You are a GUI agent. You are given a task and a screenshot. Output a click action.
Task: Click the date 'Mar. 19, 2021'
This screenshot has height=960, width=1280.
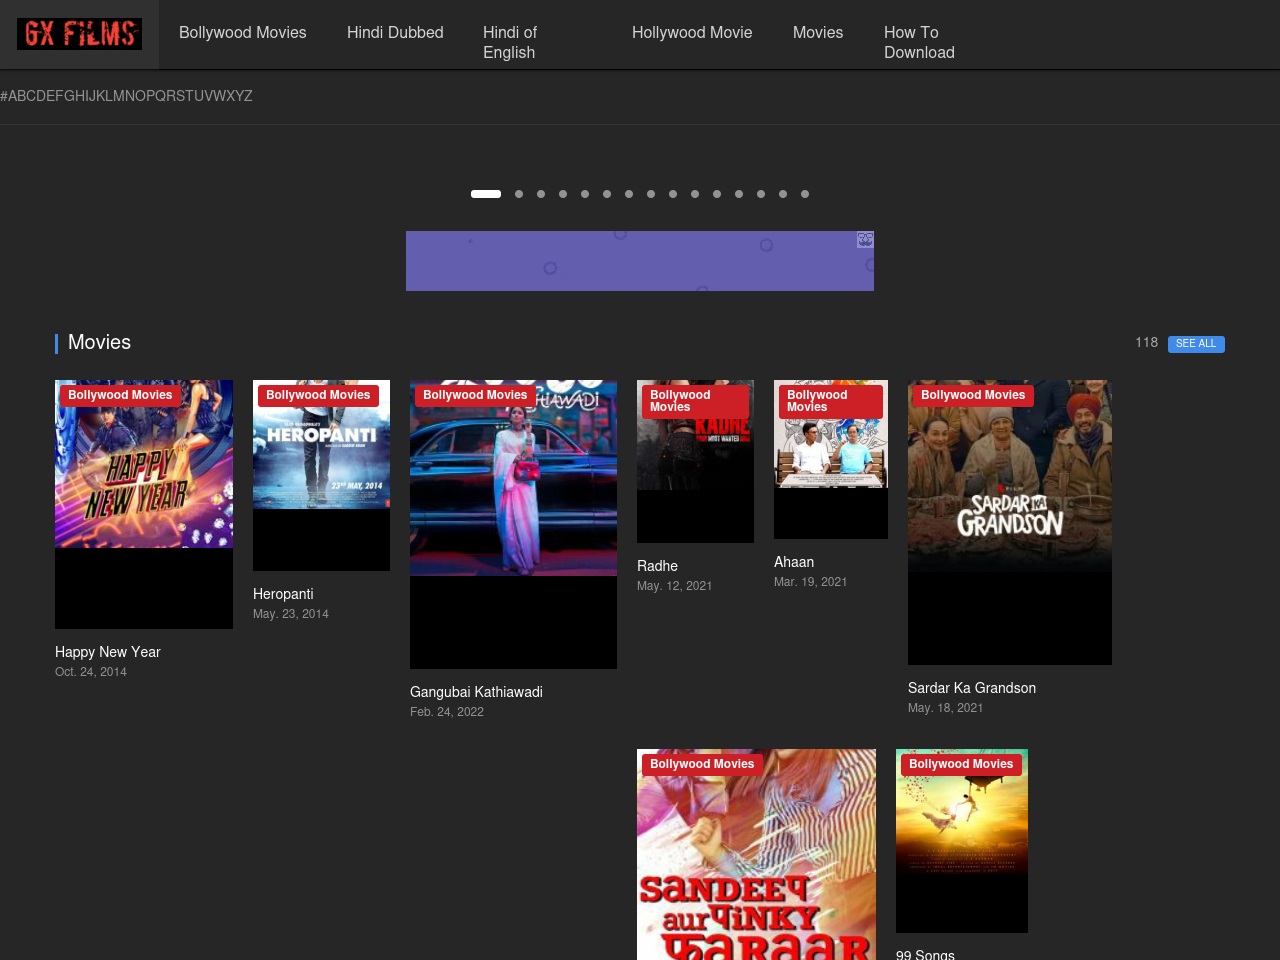pos(811,582)
